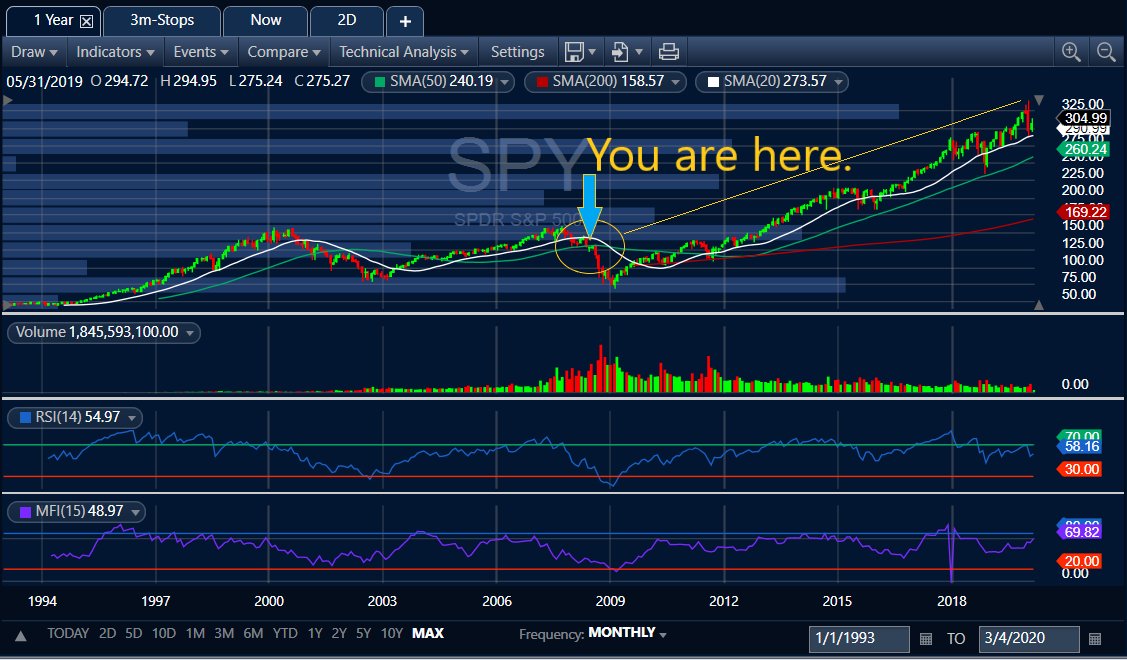
Task: Click the down triangle at top of price axis
Action: 1039,100
